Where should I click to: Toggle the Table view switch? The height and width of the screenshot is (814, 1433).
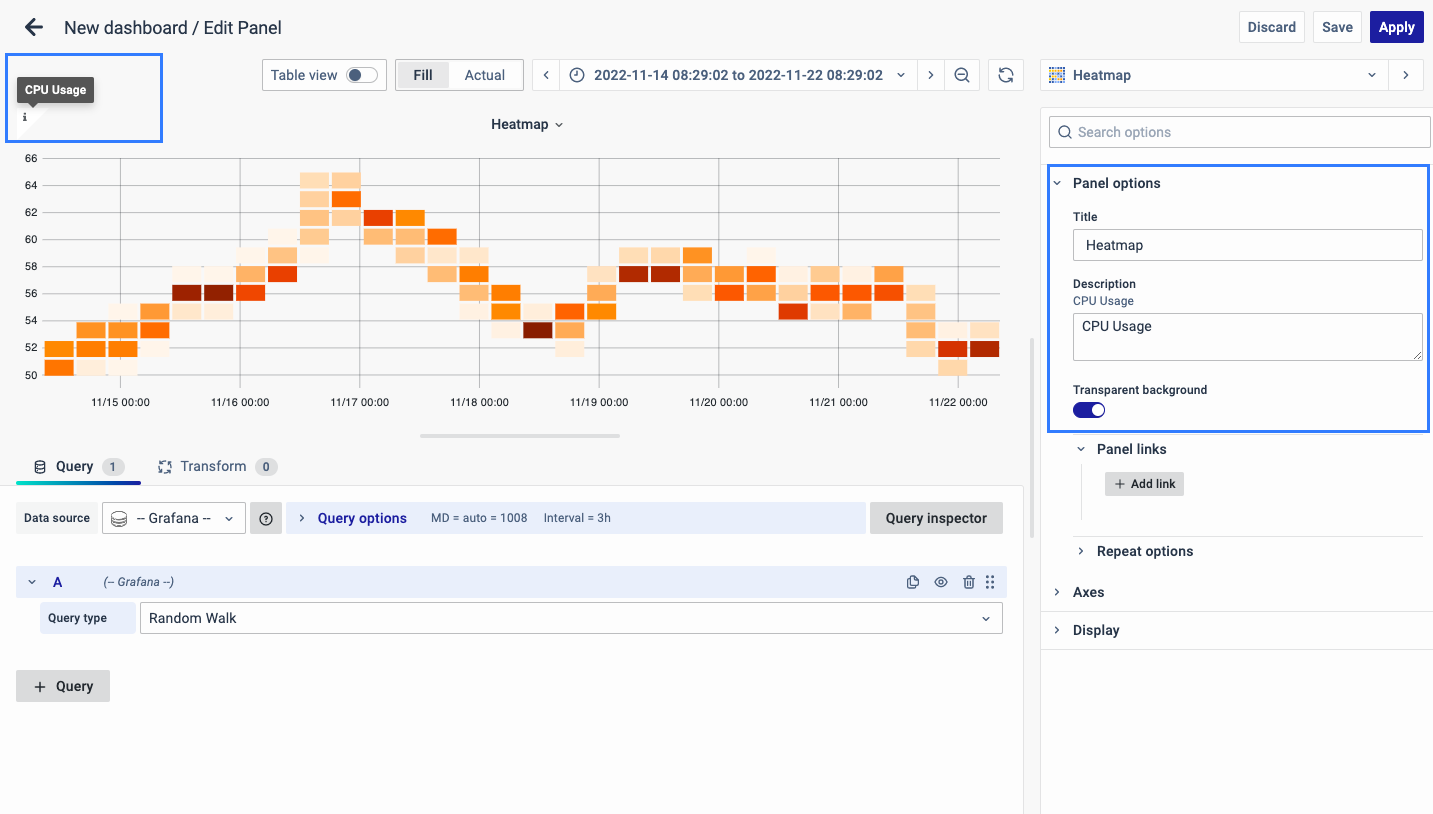tap(361, 75)
